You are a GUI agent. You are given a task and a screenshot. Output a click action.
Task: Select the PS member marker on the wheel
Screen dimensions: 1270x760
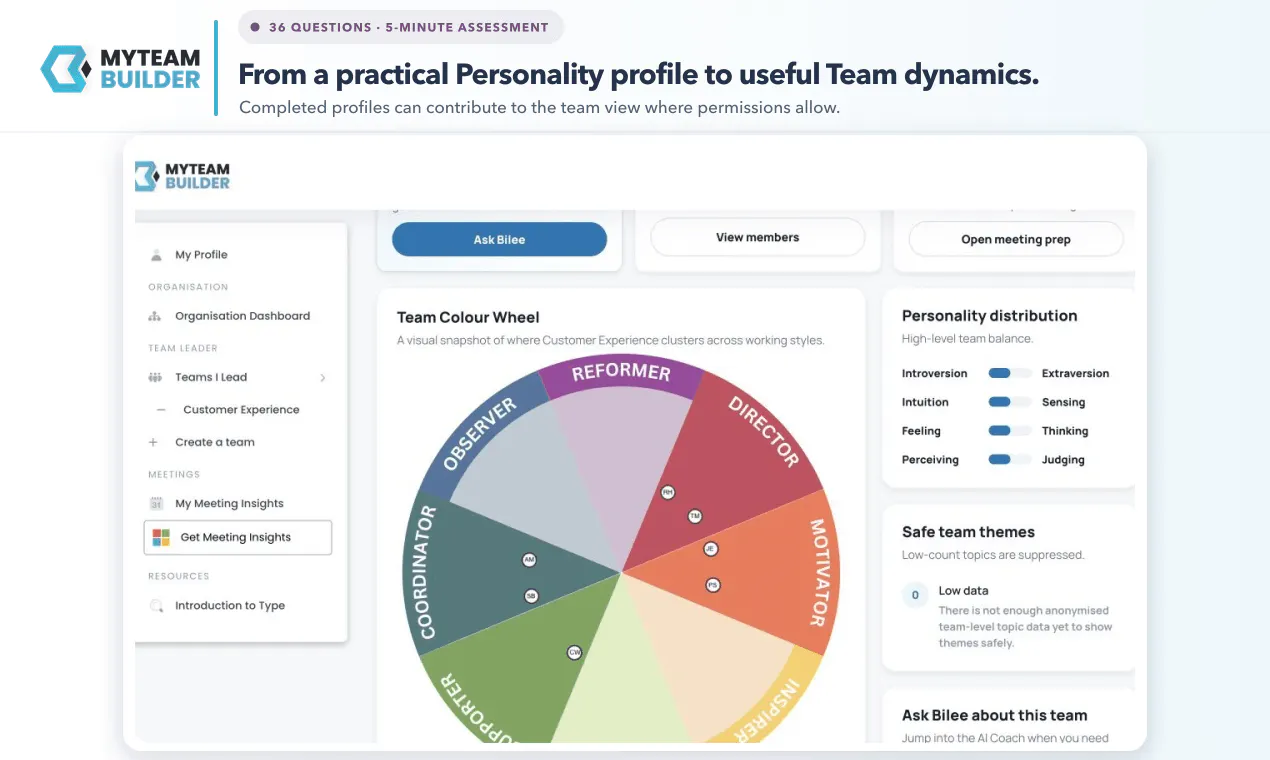(x=713, y=585)
